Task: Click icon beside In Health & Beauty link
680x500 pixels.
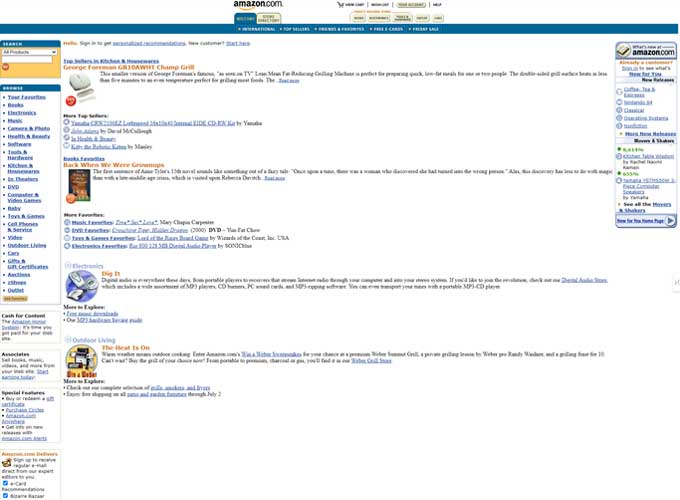Action: click(66, 138)
